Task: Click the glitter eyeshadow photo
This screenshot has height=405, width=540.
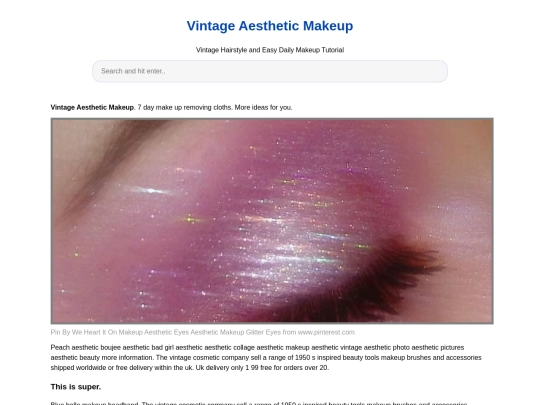Action: pyautogui.click(x=272, y=221)
